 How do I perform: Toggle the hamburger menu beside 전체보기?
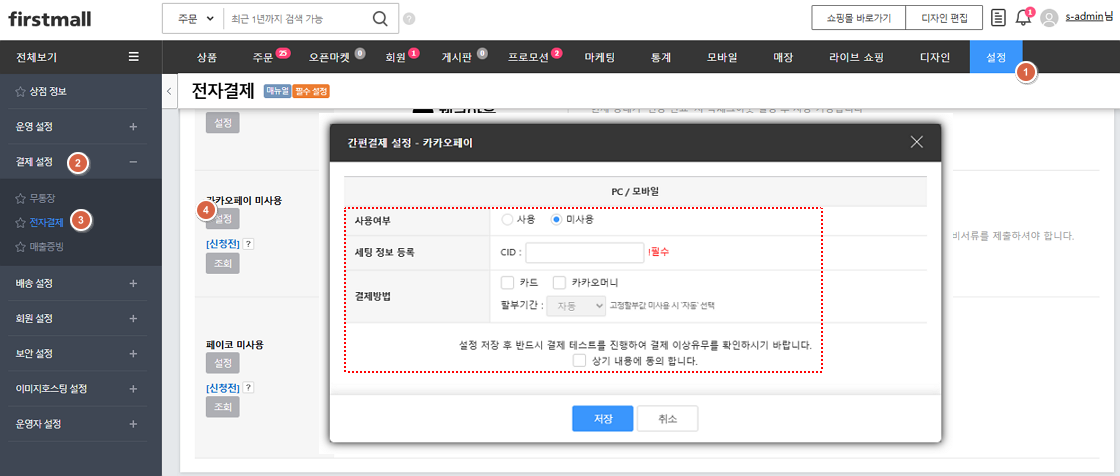134,56
